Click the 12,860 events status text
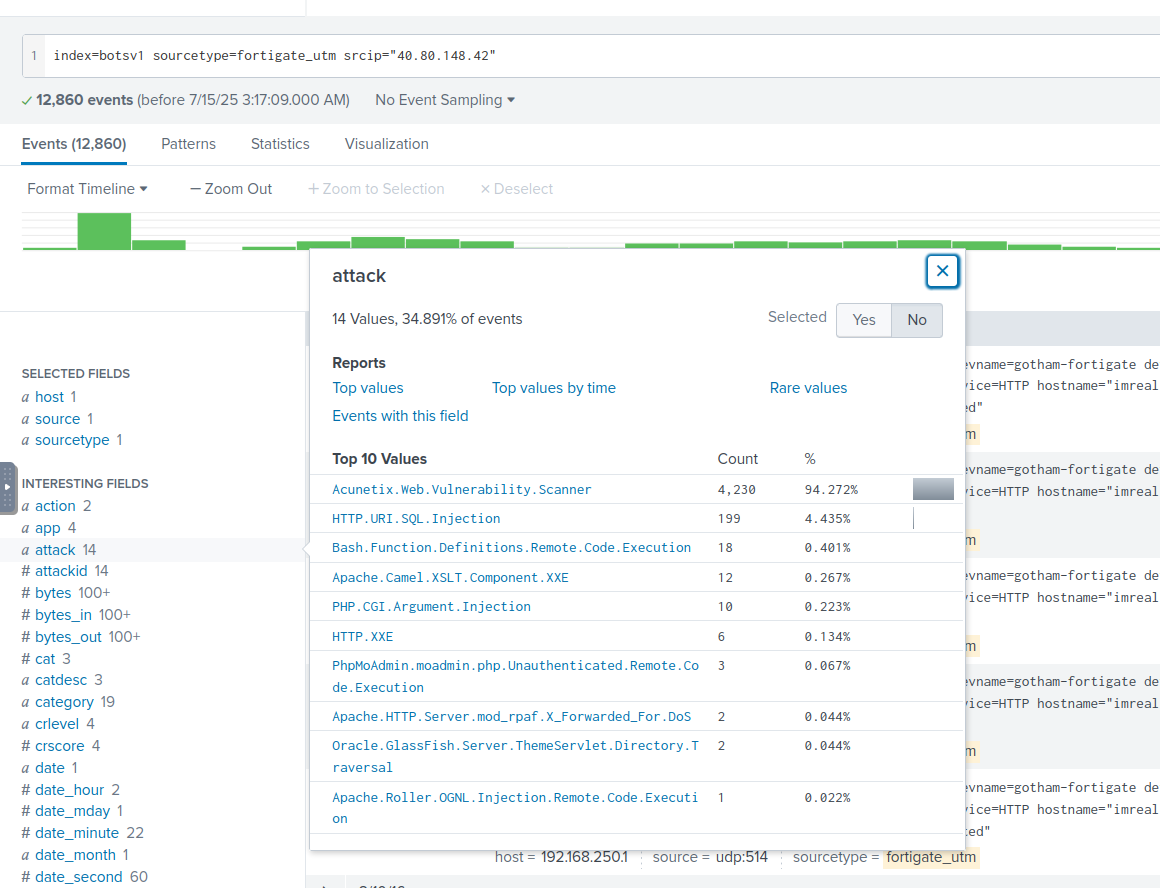 click(84, 100)
